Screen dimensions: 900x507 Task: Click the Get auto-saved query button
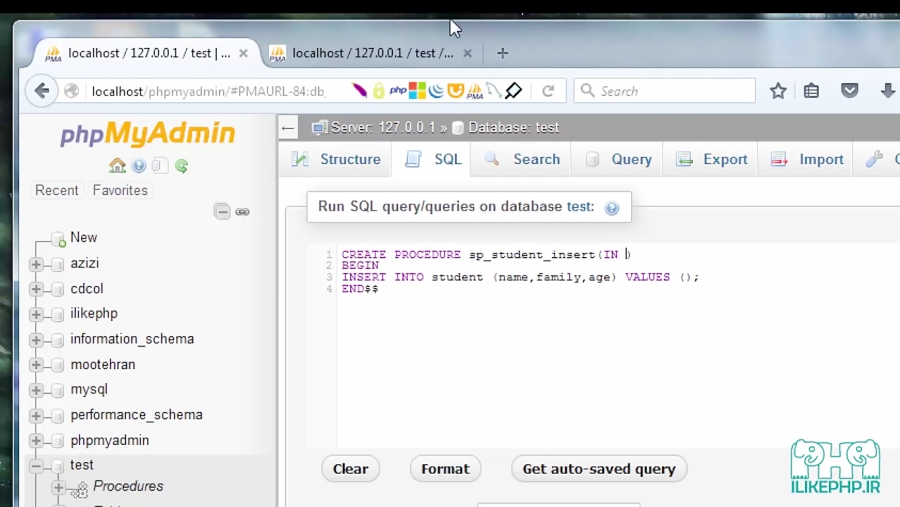599,468
